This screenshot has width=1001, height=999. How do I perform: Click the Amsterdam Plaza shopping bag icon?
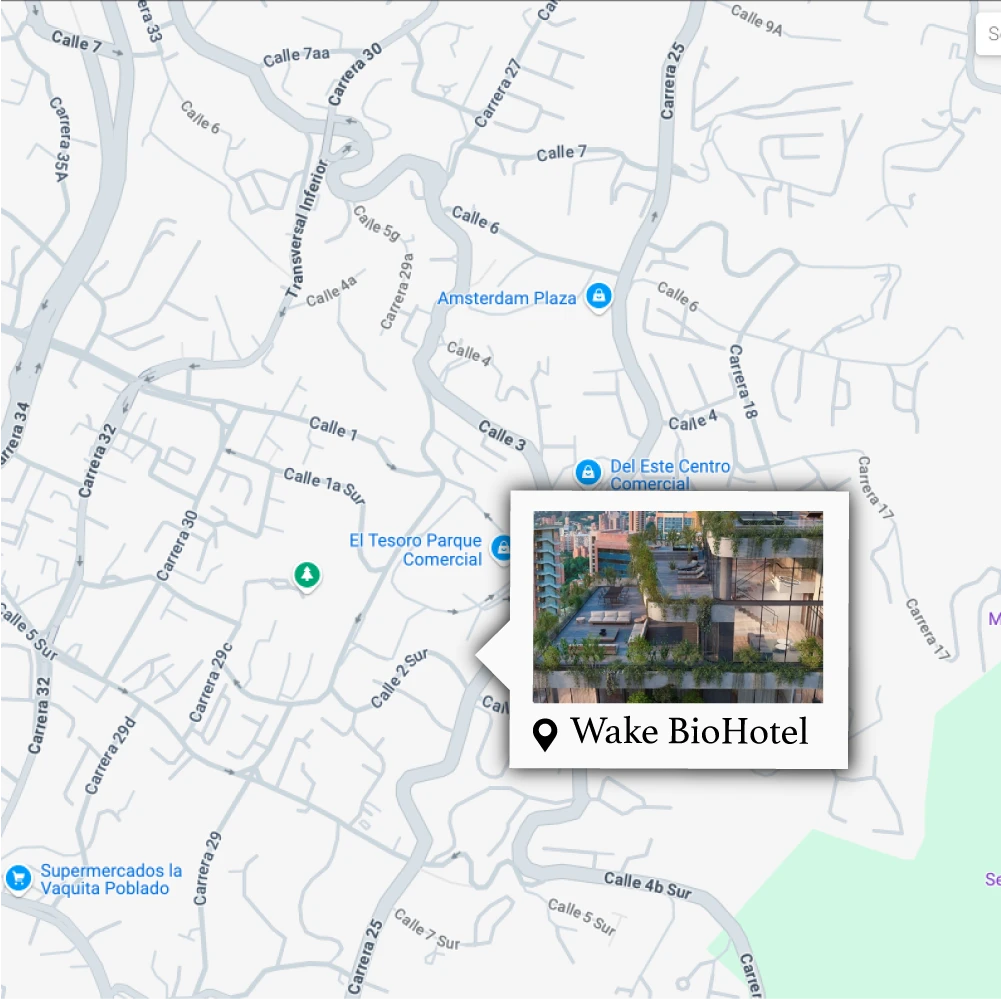coord(599,296)
